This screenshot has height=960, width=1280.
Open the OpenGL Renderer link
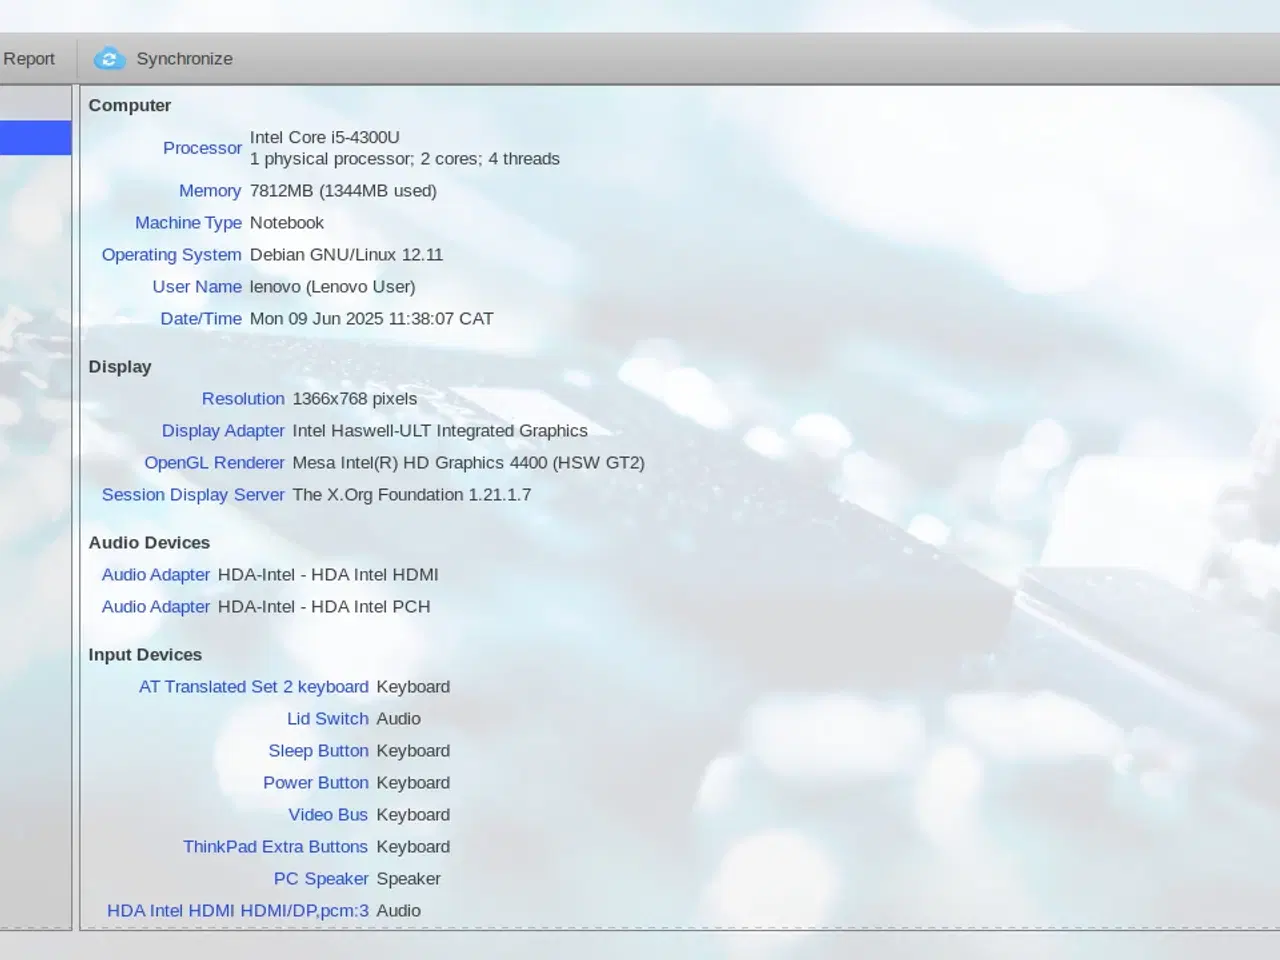click(214, 463)
